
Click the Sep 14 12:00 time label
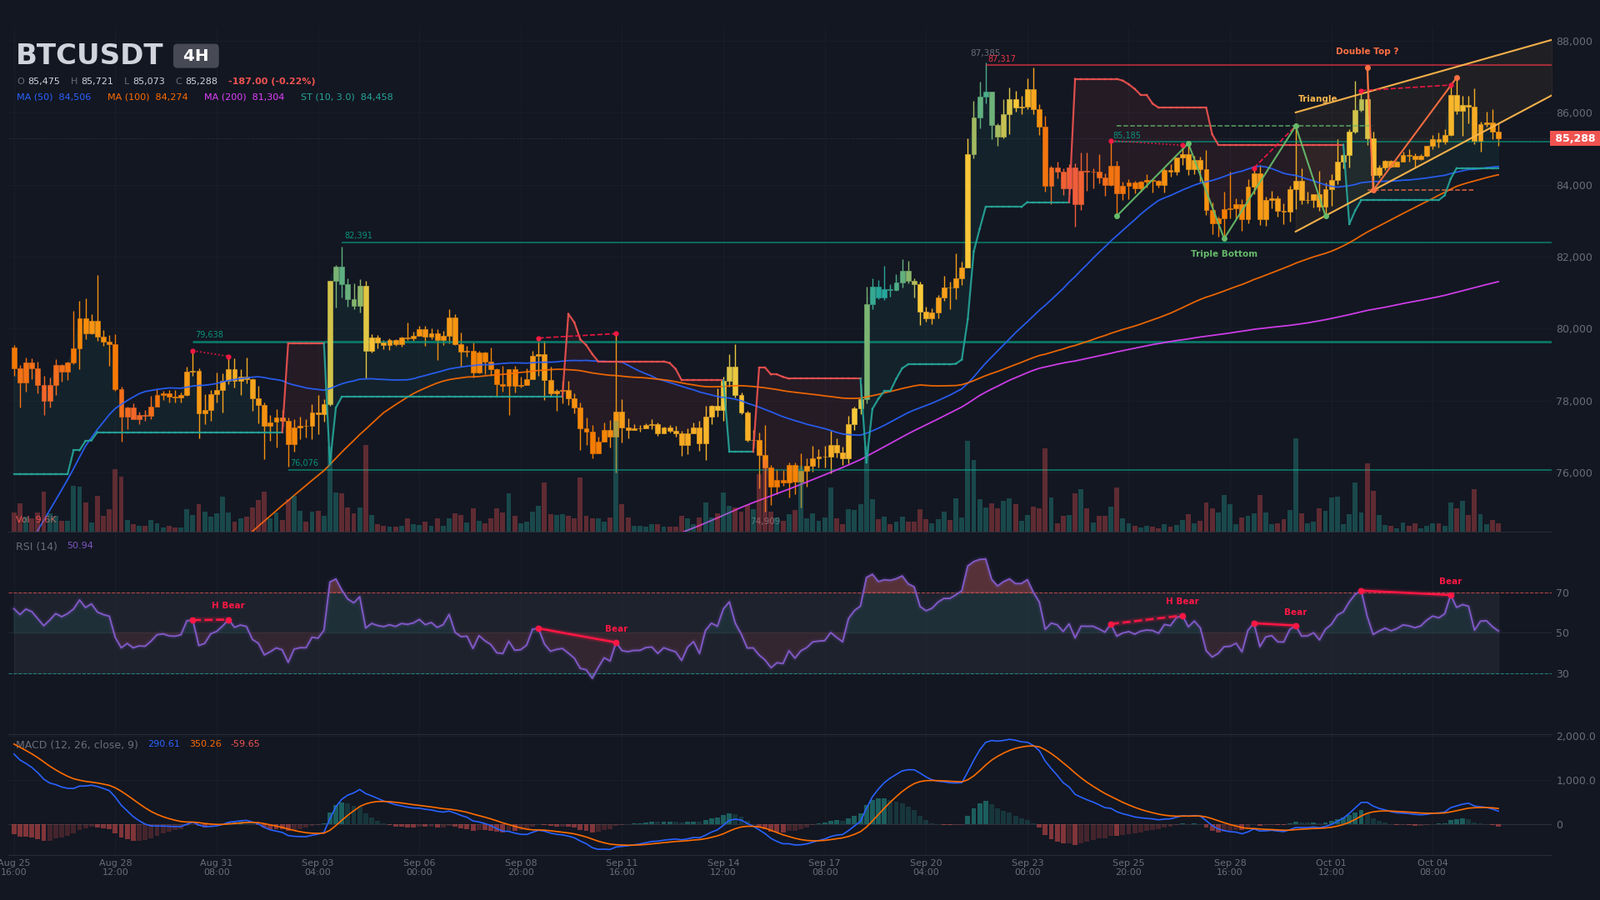click(x=723, y=867)
